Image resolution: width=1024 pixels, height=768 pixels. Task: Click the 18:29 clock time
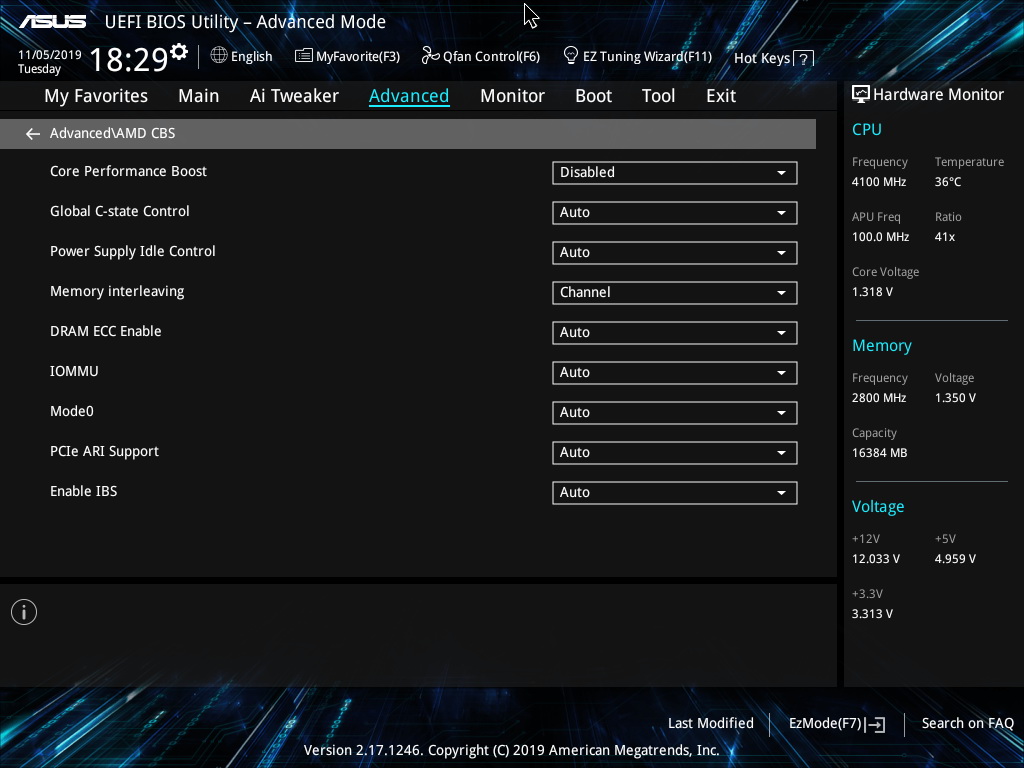tap(129, 59)
